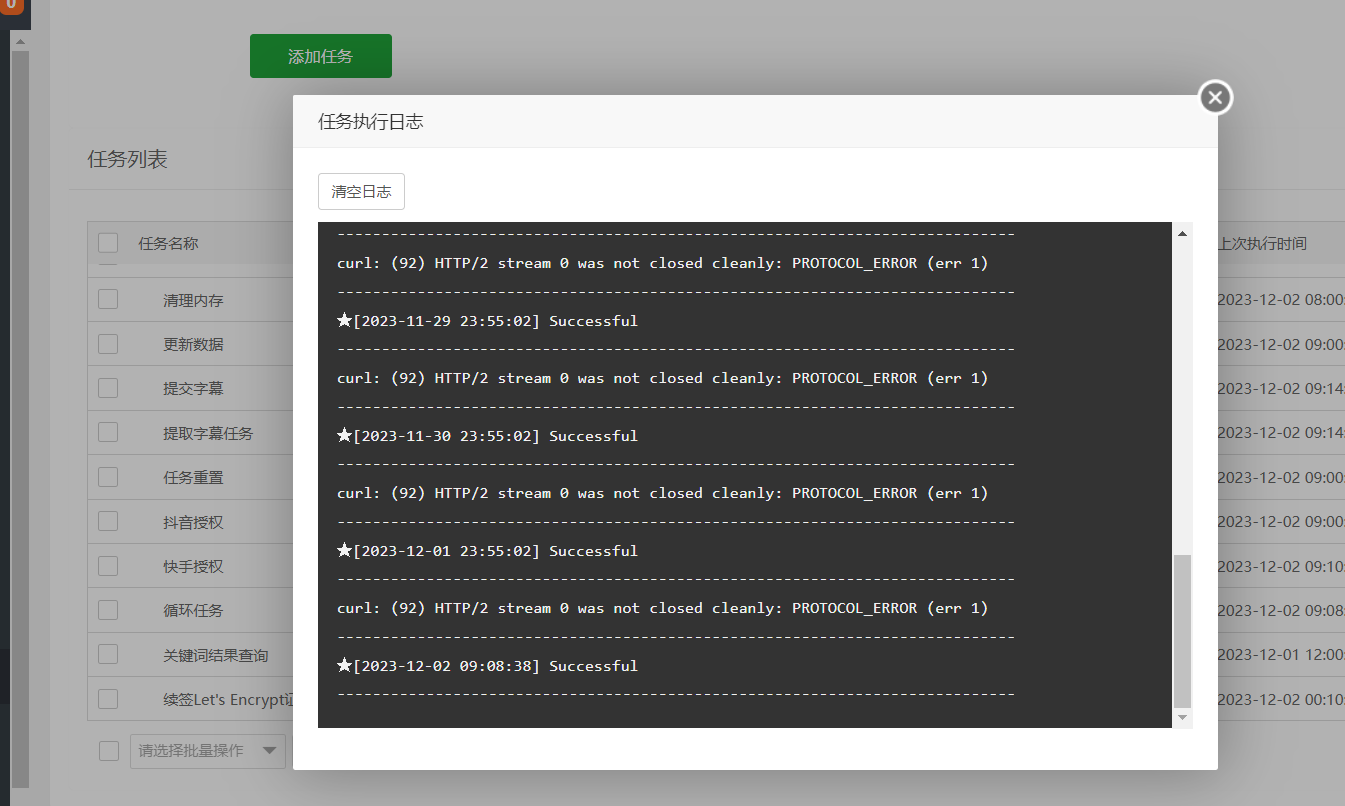The width and height of the screenshot is (1345, 806).
Task: Click the 任务重置 task name
Action: pos(193,477)
